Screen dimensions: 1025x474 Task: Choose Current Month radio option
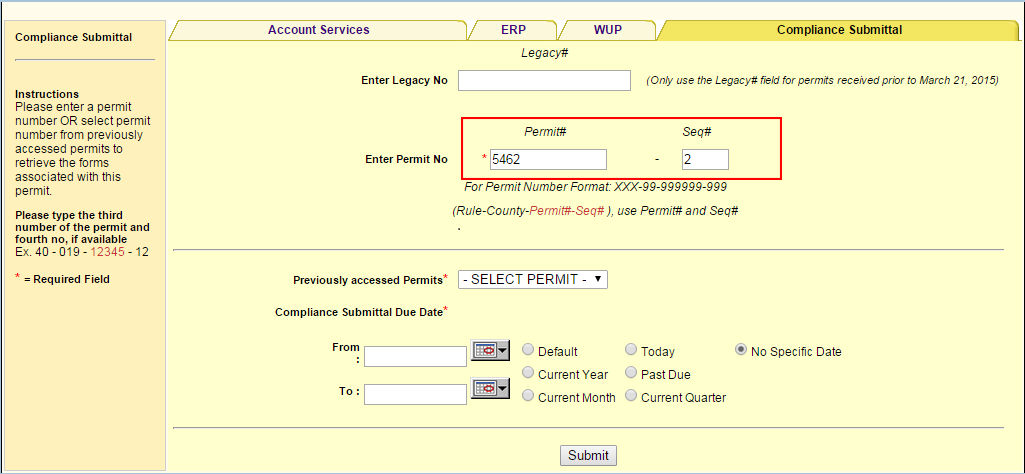pyautogui.click(x=528, y=396)
